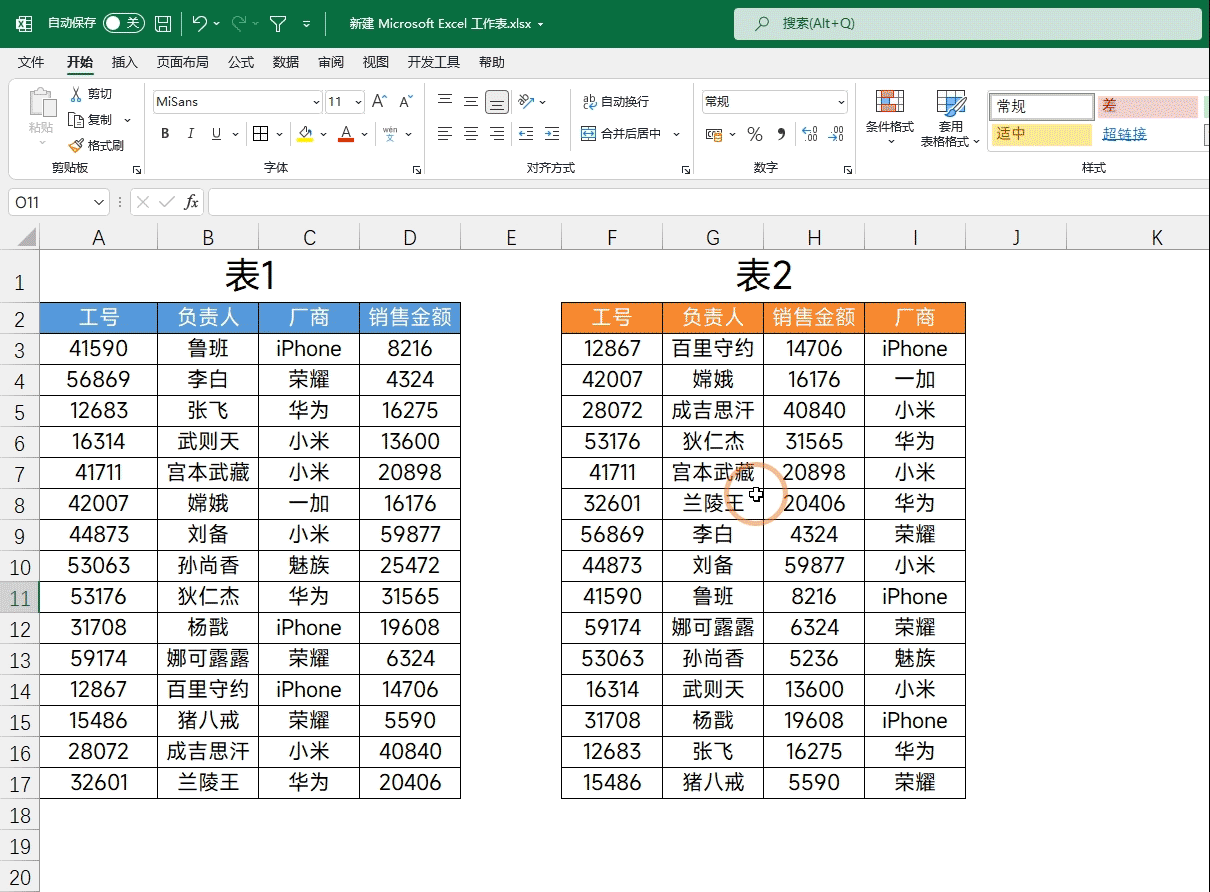Click the 搜索 search box

tap(967, 22)
